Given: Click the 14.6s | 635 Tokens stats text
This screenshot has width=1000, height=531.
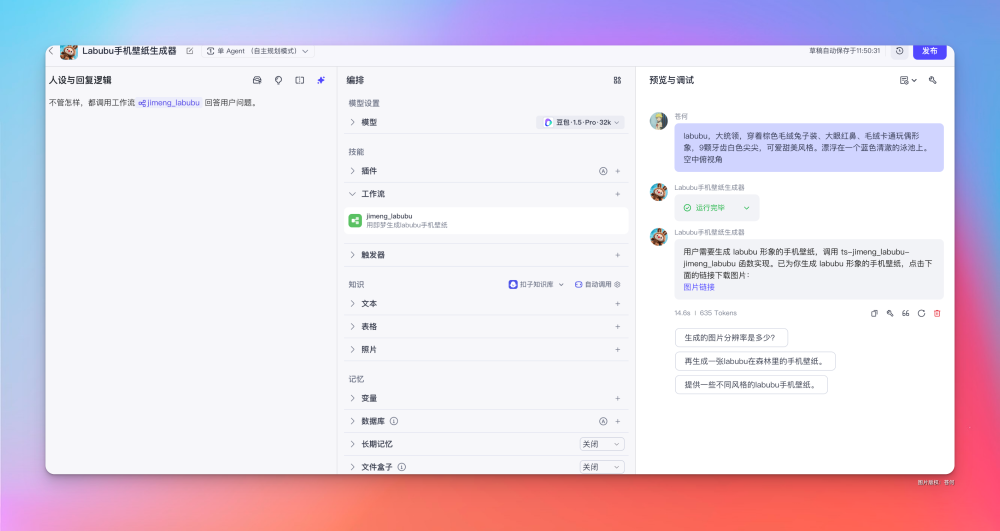Looking at the screenshot, I should coord(705,313).
